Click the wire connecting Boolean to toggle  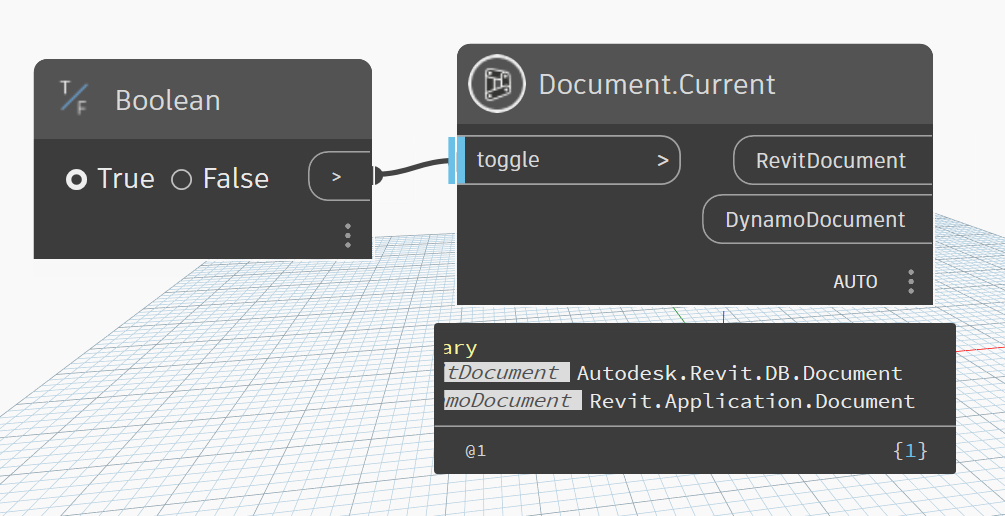(411, 170)
